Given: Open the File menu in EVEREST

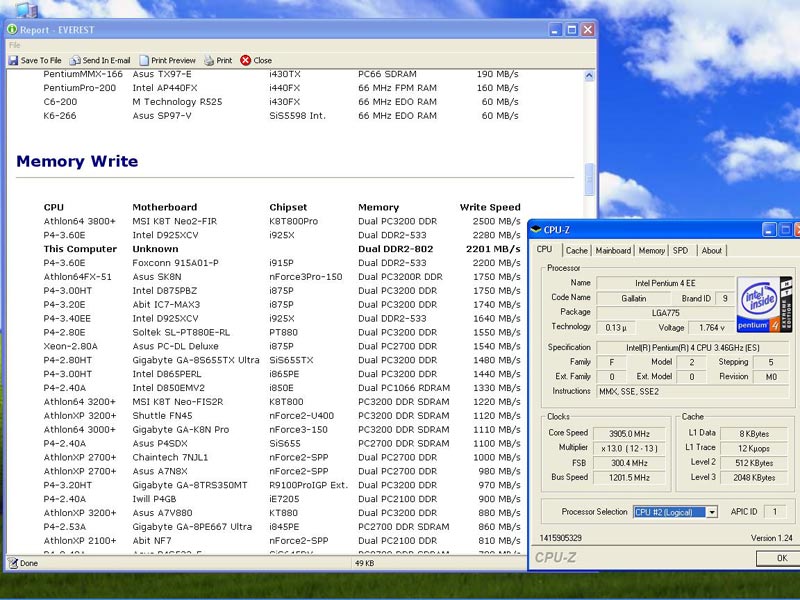Looking at the screenshot, I should coord(14,45).
